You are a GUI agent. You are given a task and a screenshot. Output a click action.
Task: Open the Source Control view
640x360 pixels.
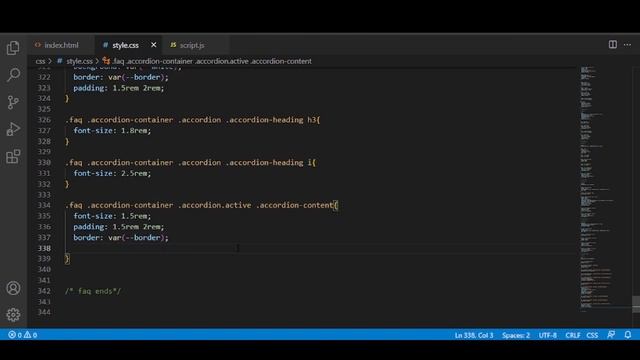click(13, 102)
